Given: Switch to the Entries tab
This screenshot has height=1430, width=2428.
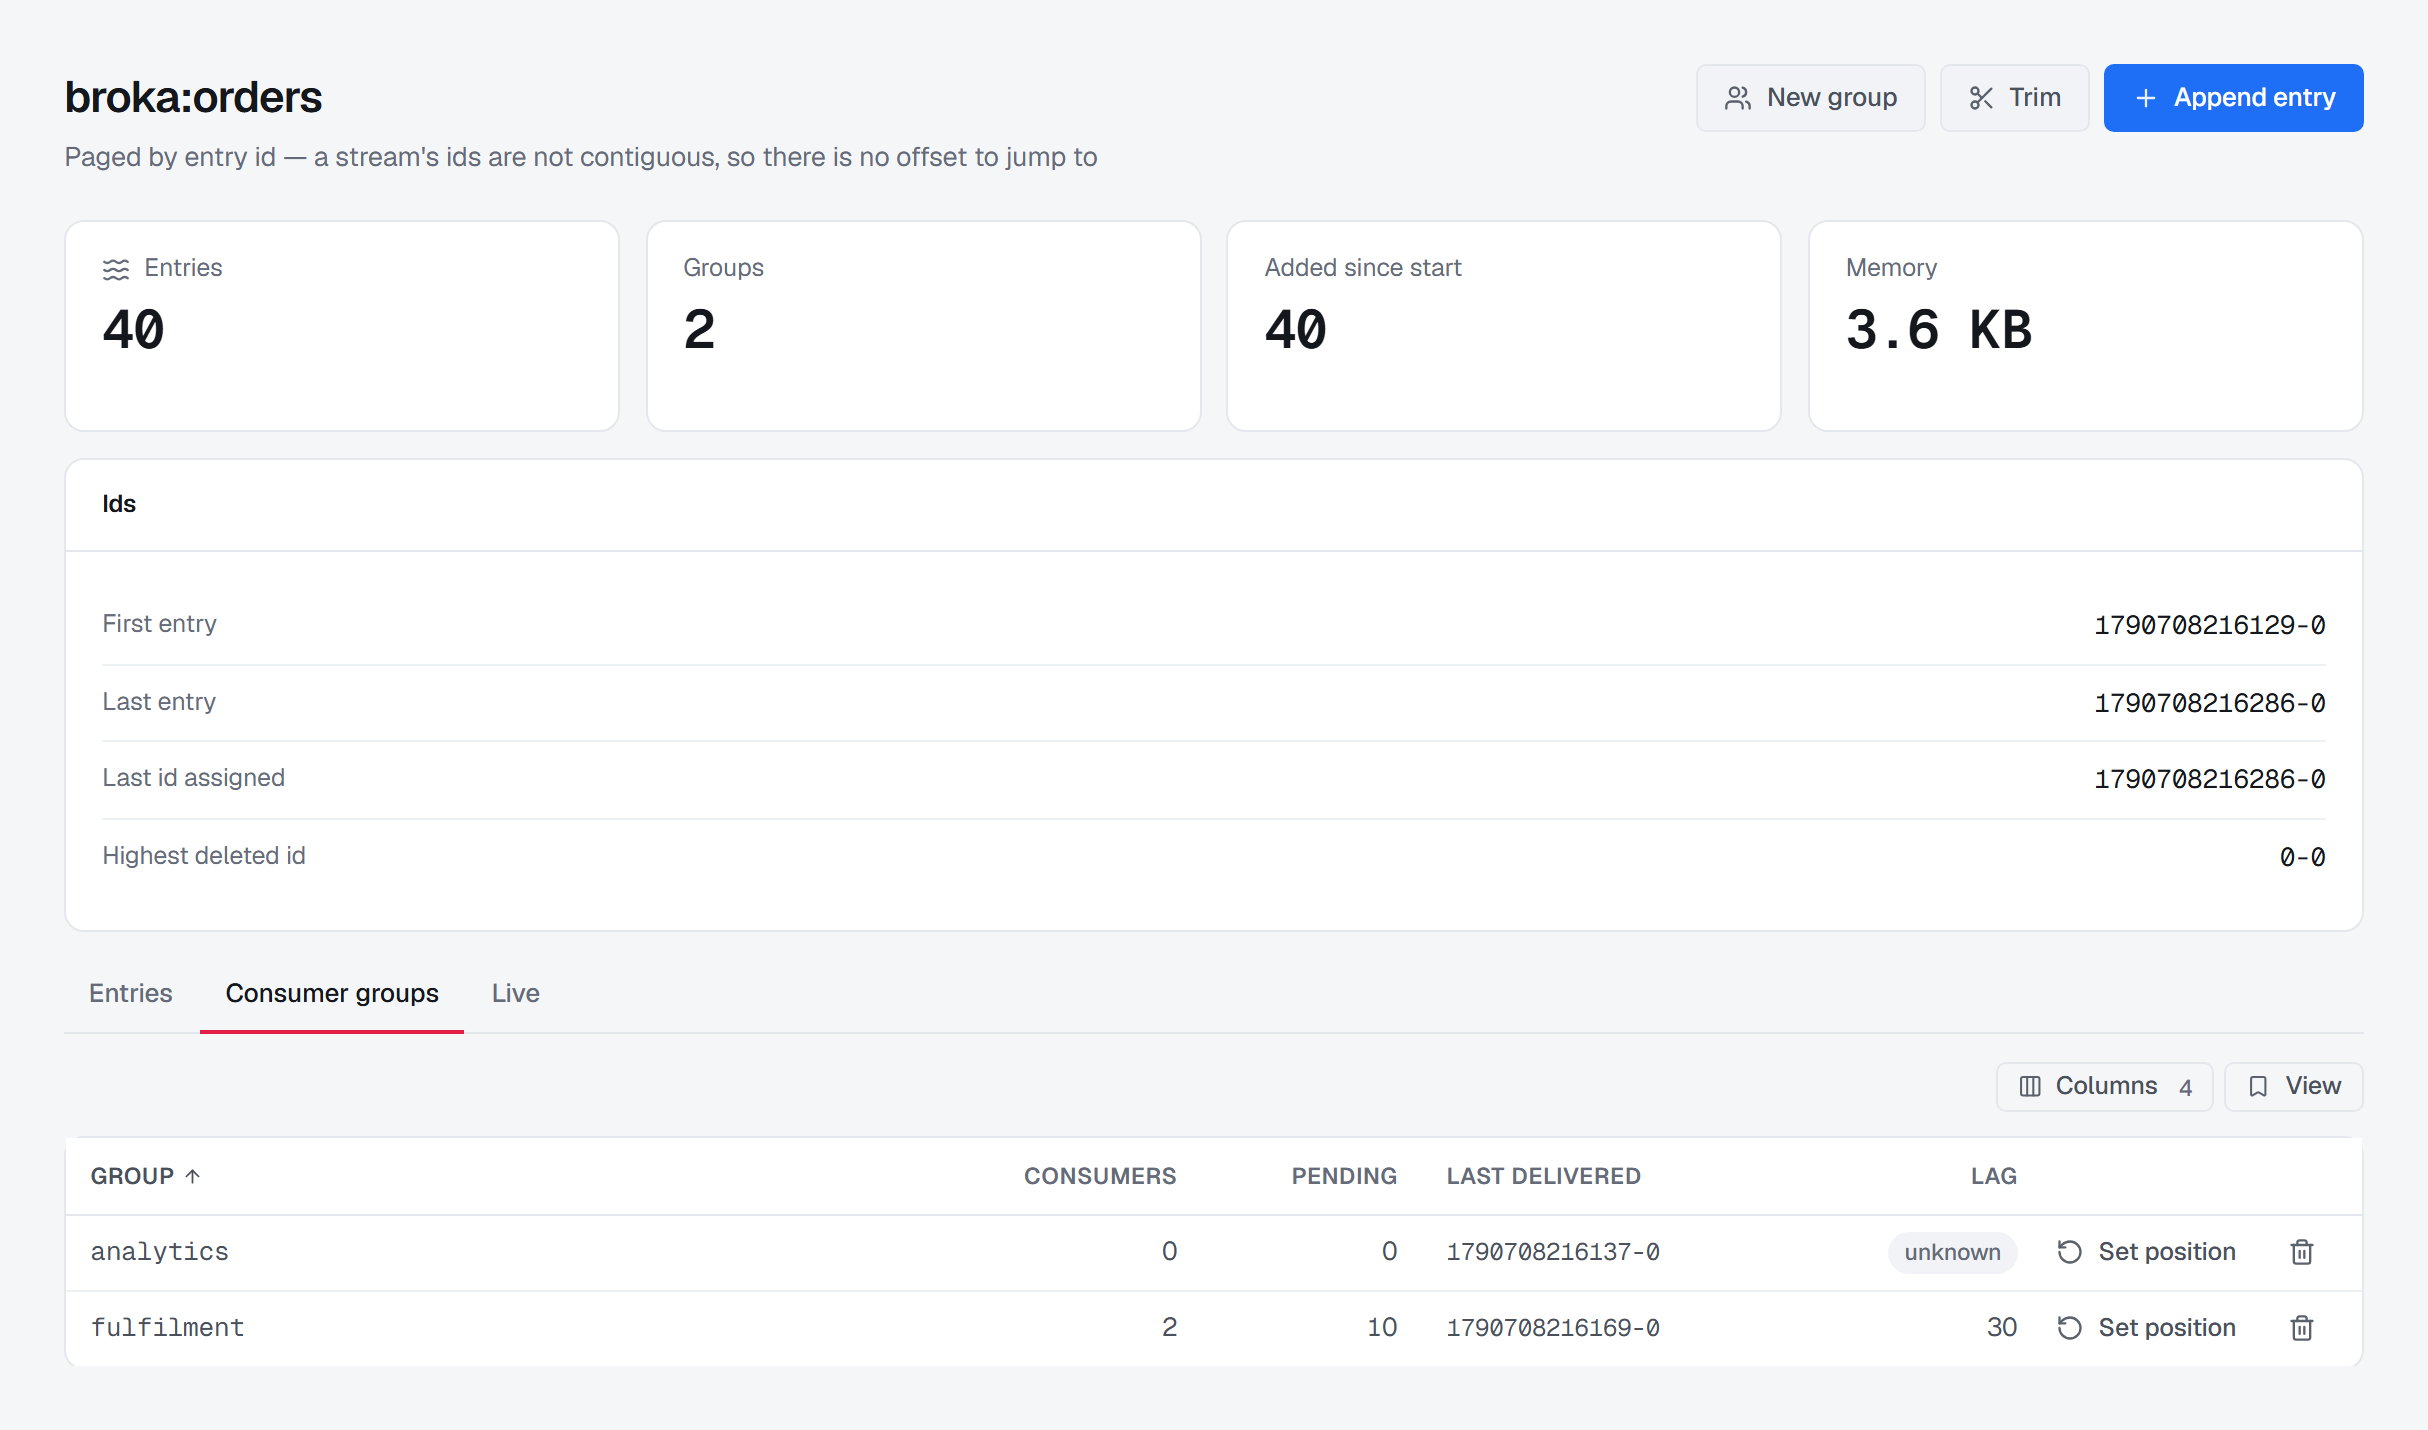Looking at the screenshot, I should [x=131, y=993].
